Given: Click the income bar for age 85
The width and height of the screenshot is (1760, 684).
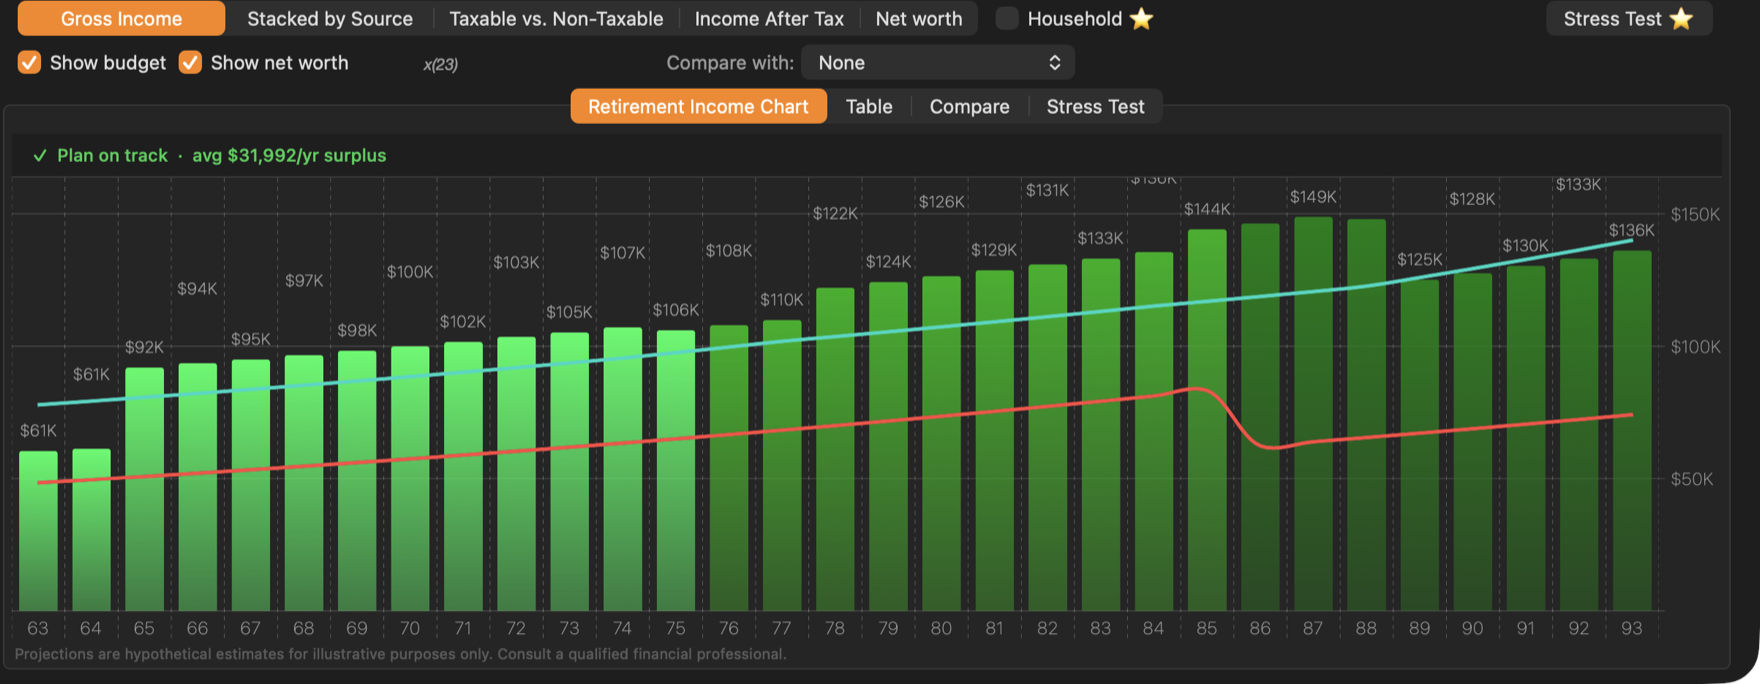Looking at the screenshot, I should 1207,420.
